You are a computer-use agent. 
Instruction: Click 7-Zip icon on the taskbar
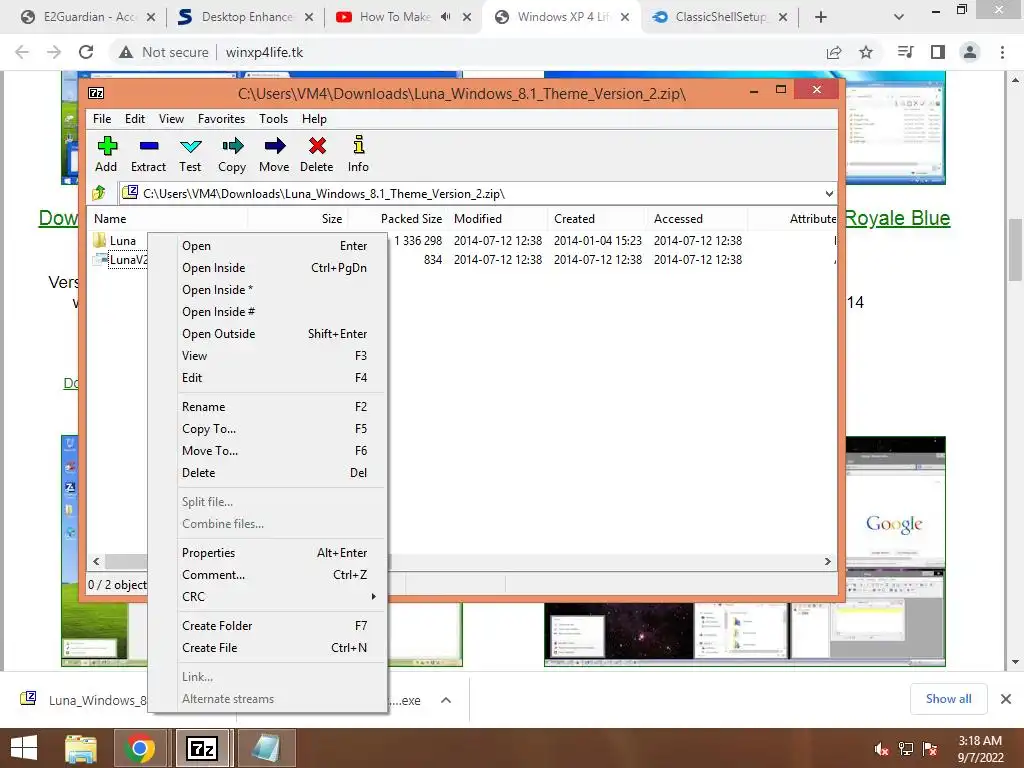coord(201,748)
